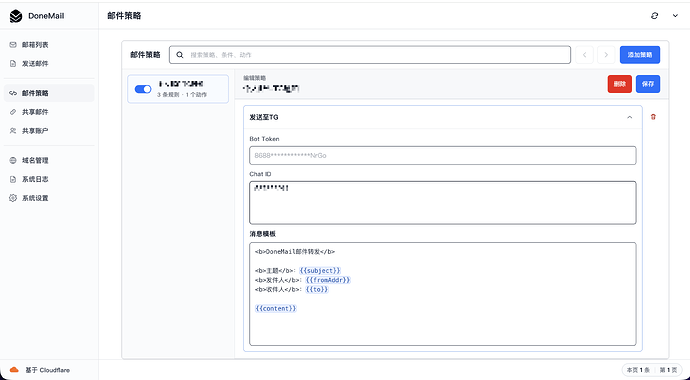Go to previous page arrow

coord(584,55)
